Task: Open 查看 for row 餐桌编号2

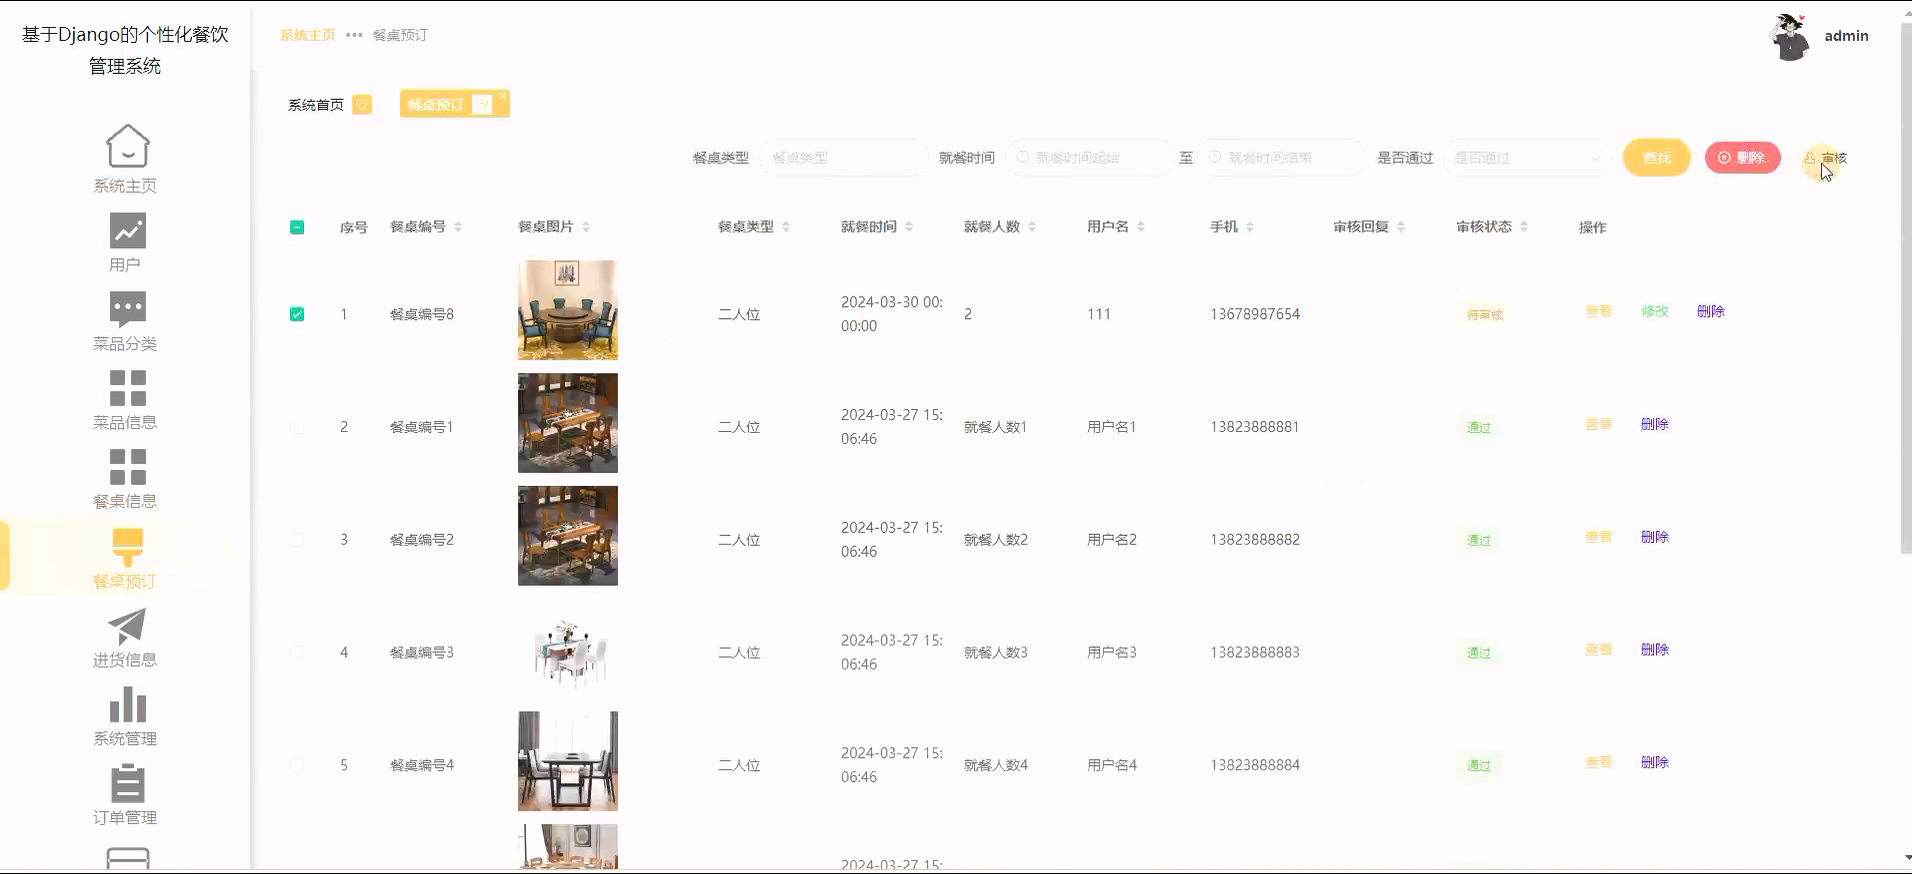Action: coord(1599,537)
